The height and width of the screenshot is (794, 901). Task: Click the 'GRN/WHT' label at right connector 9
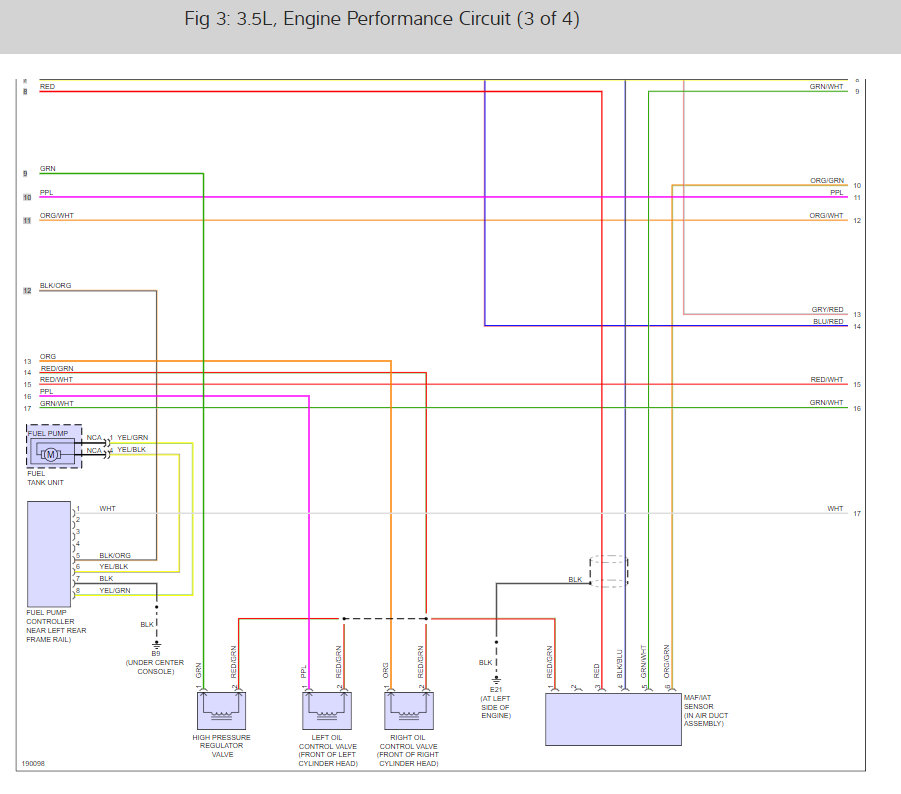coord(826,87)
